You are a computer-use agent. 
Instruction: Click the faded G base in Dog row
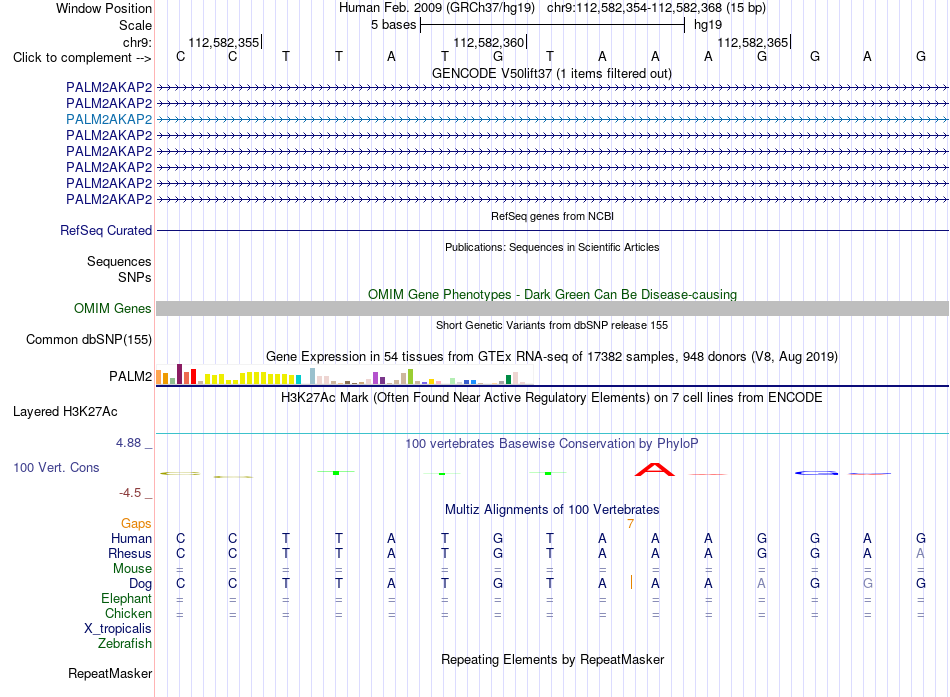pyautogui.click(x=868, y=583)
